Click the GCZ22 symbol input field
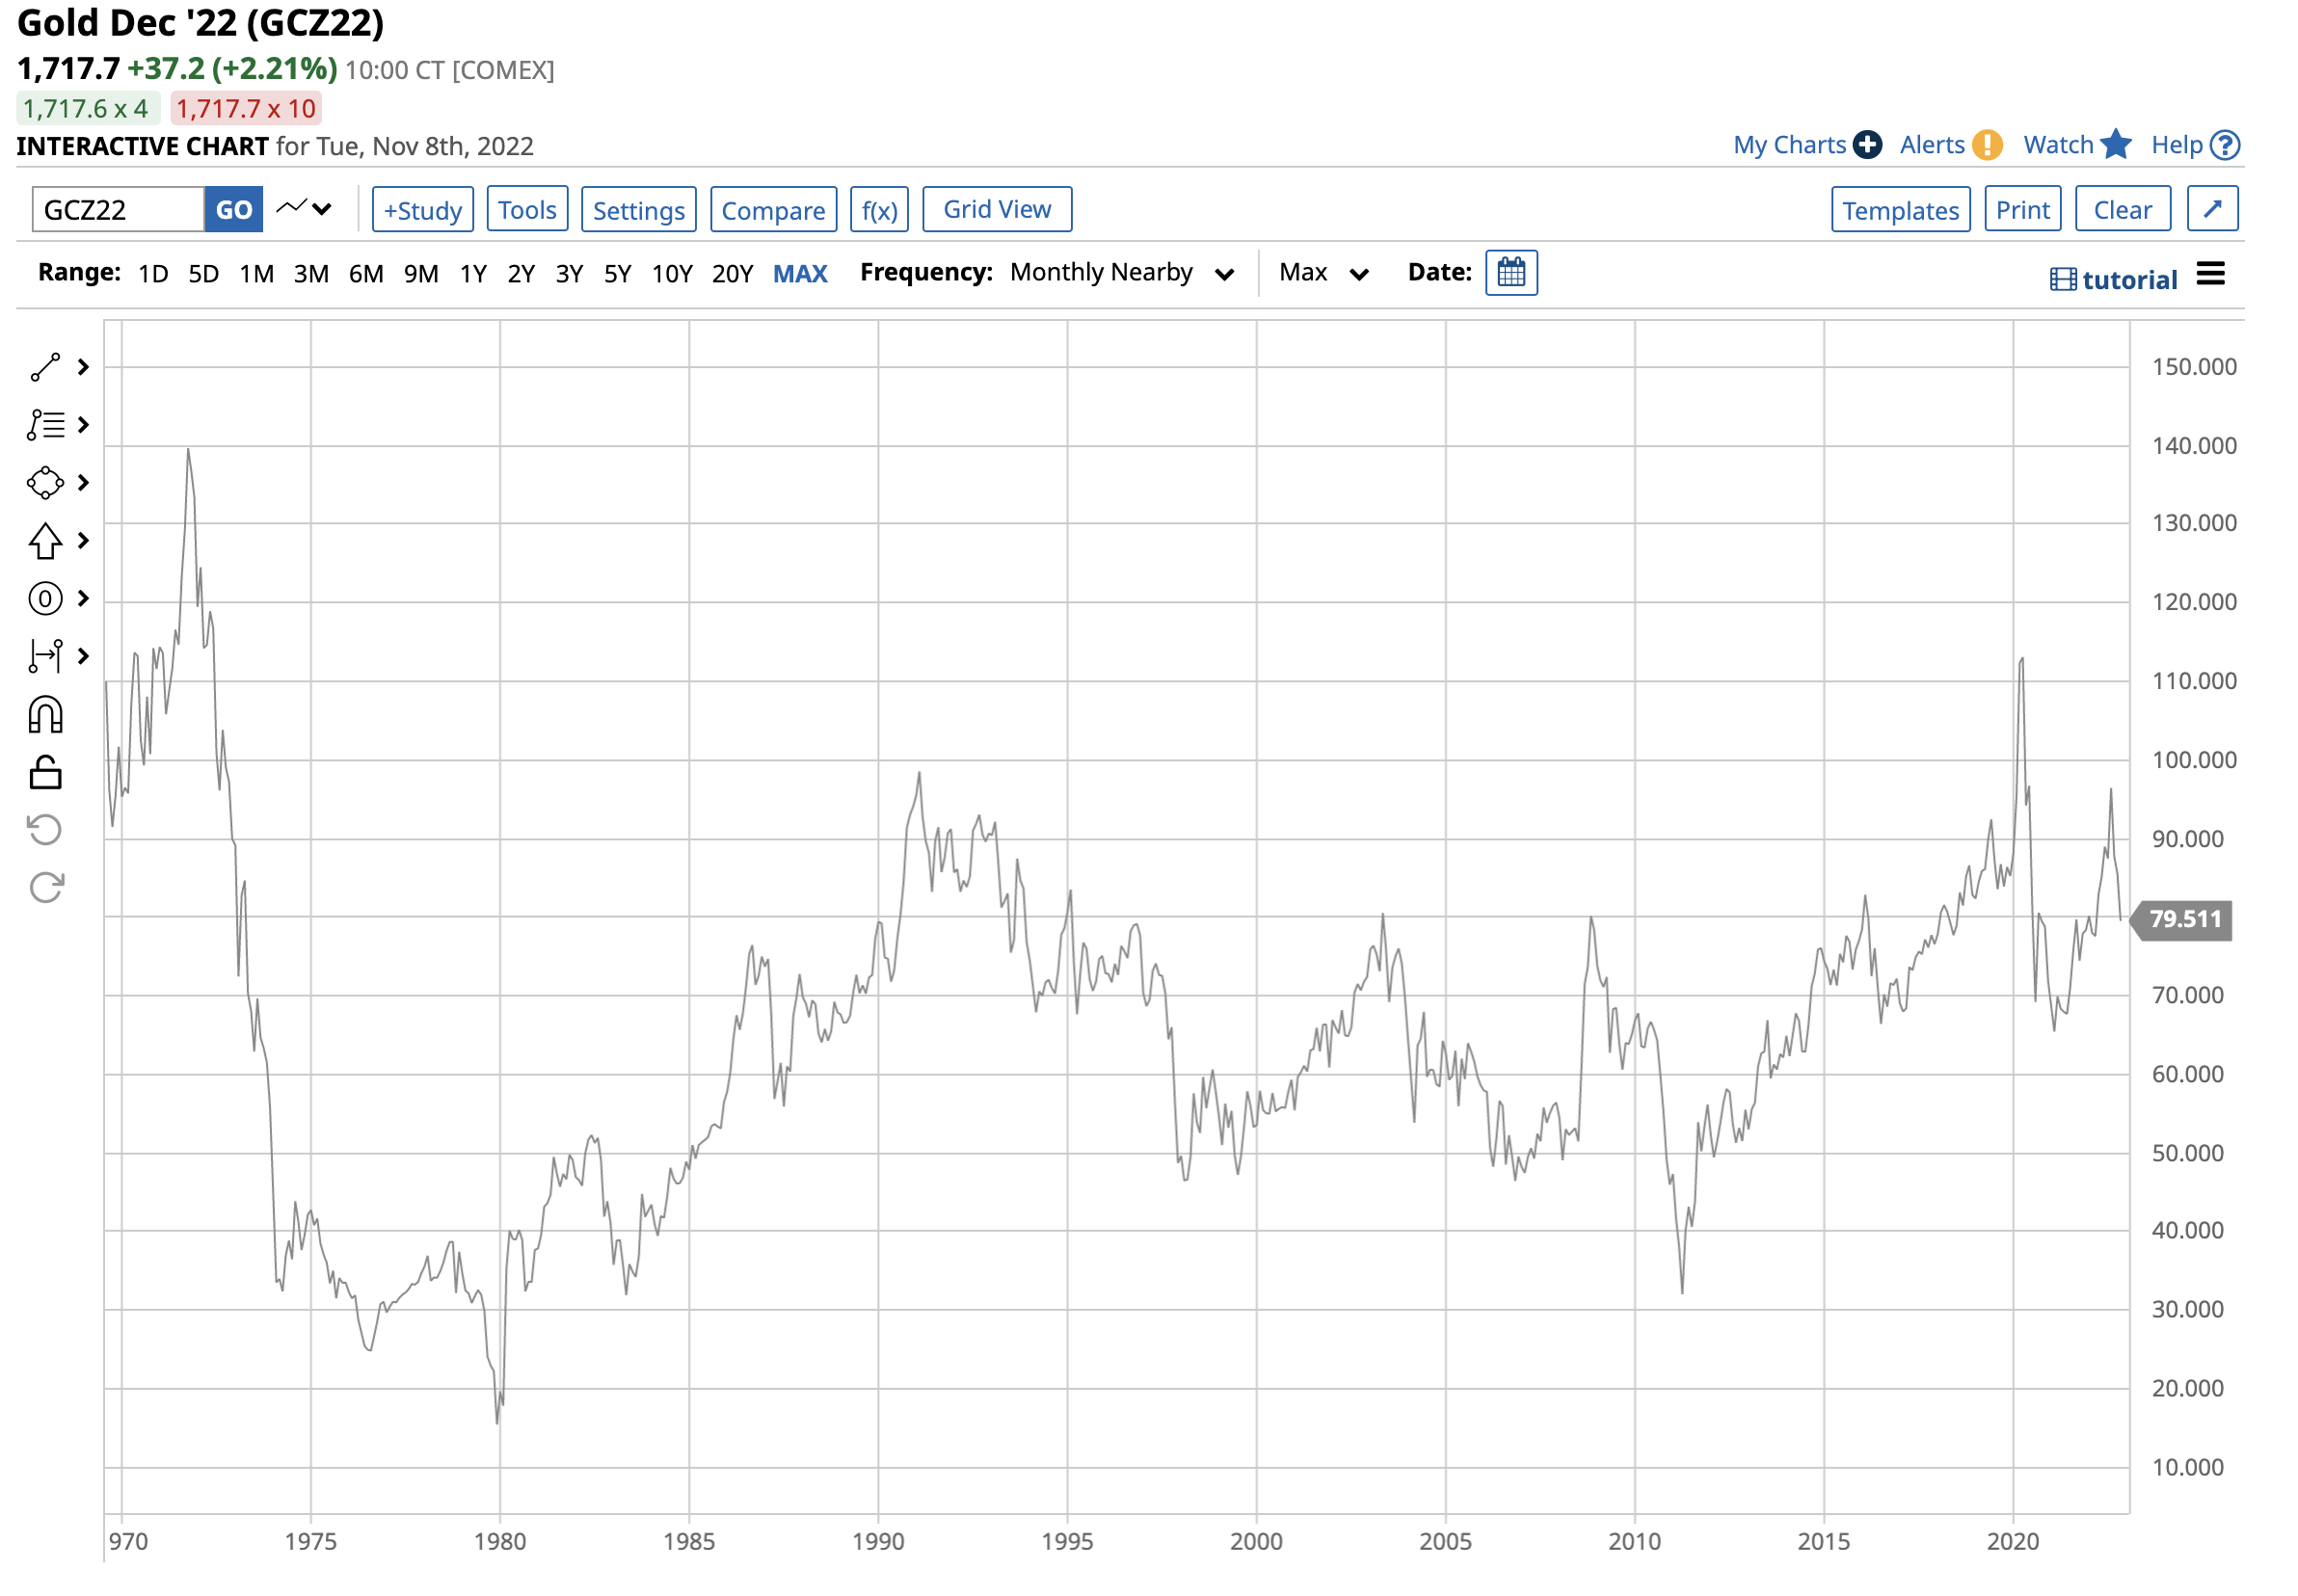This screenshot has width=2298, height=1596. point(118,210)
